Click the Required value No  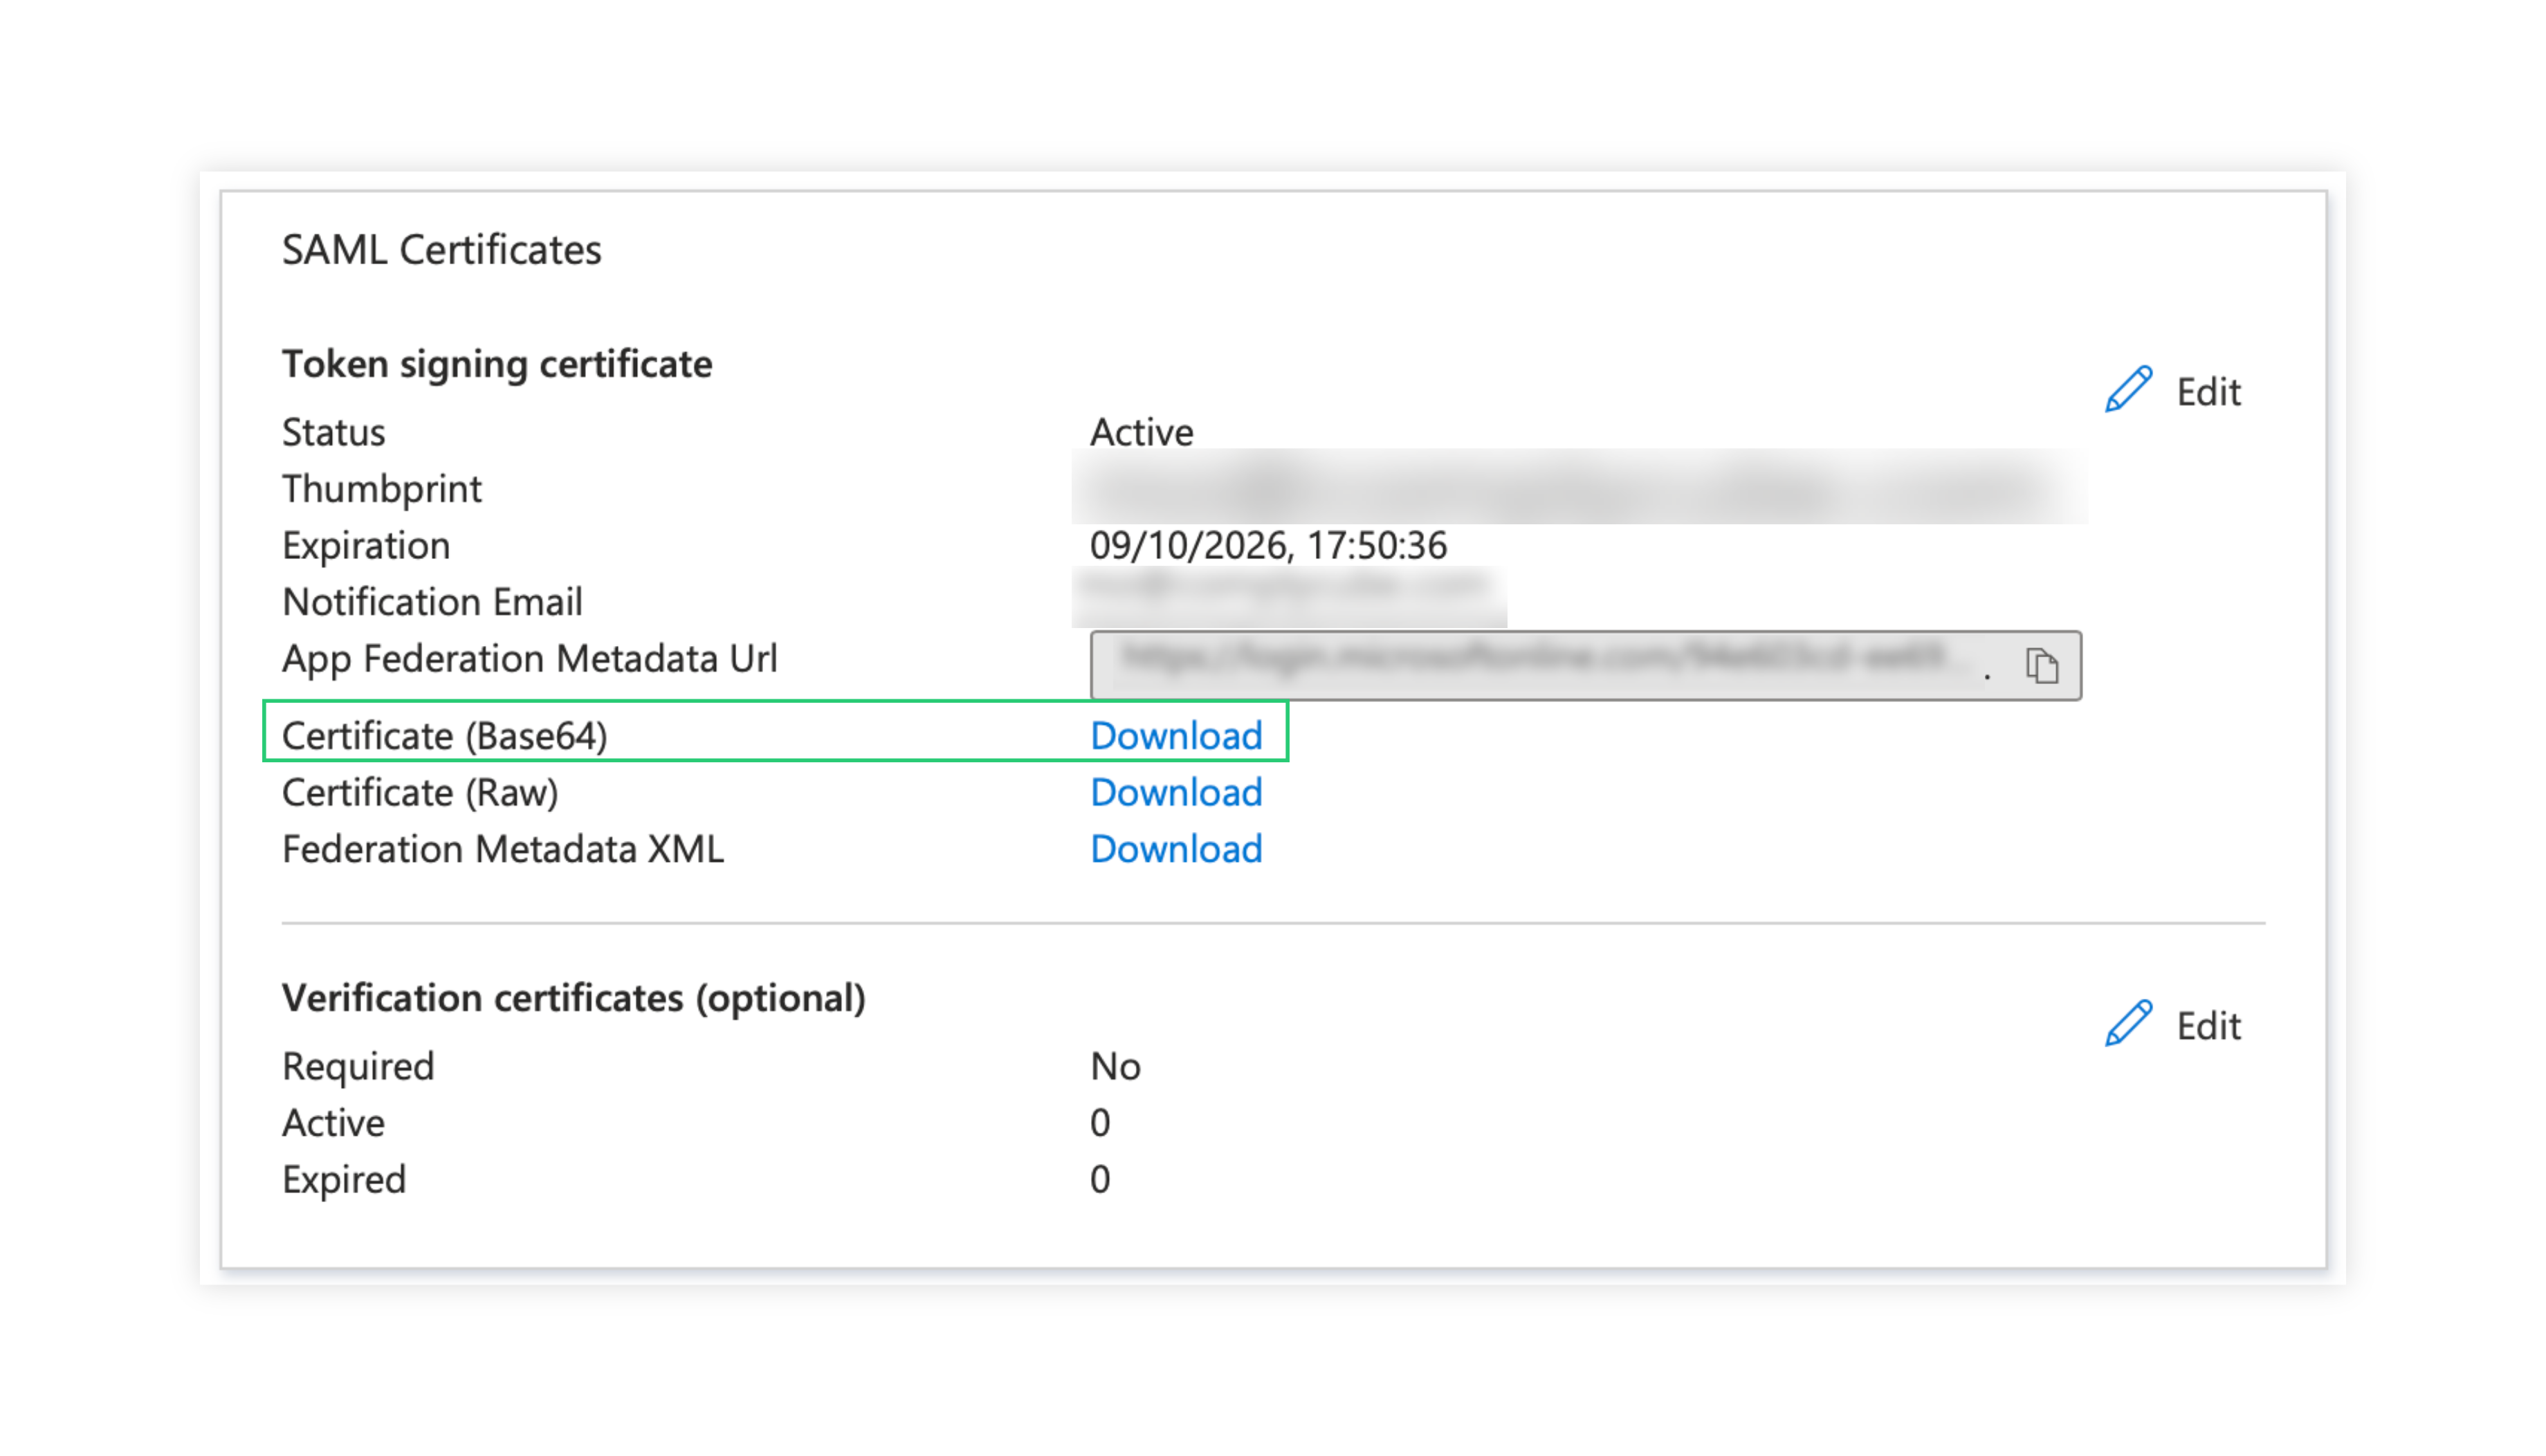1115,1067
